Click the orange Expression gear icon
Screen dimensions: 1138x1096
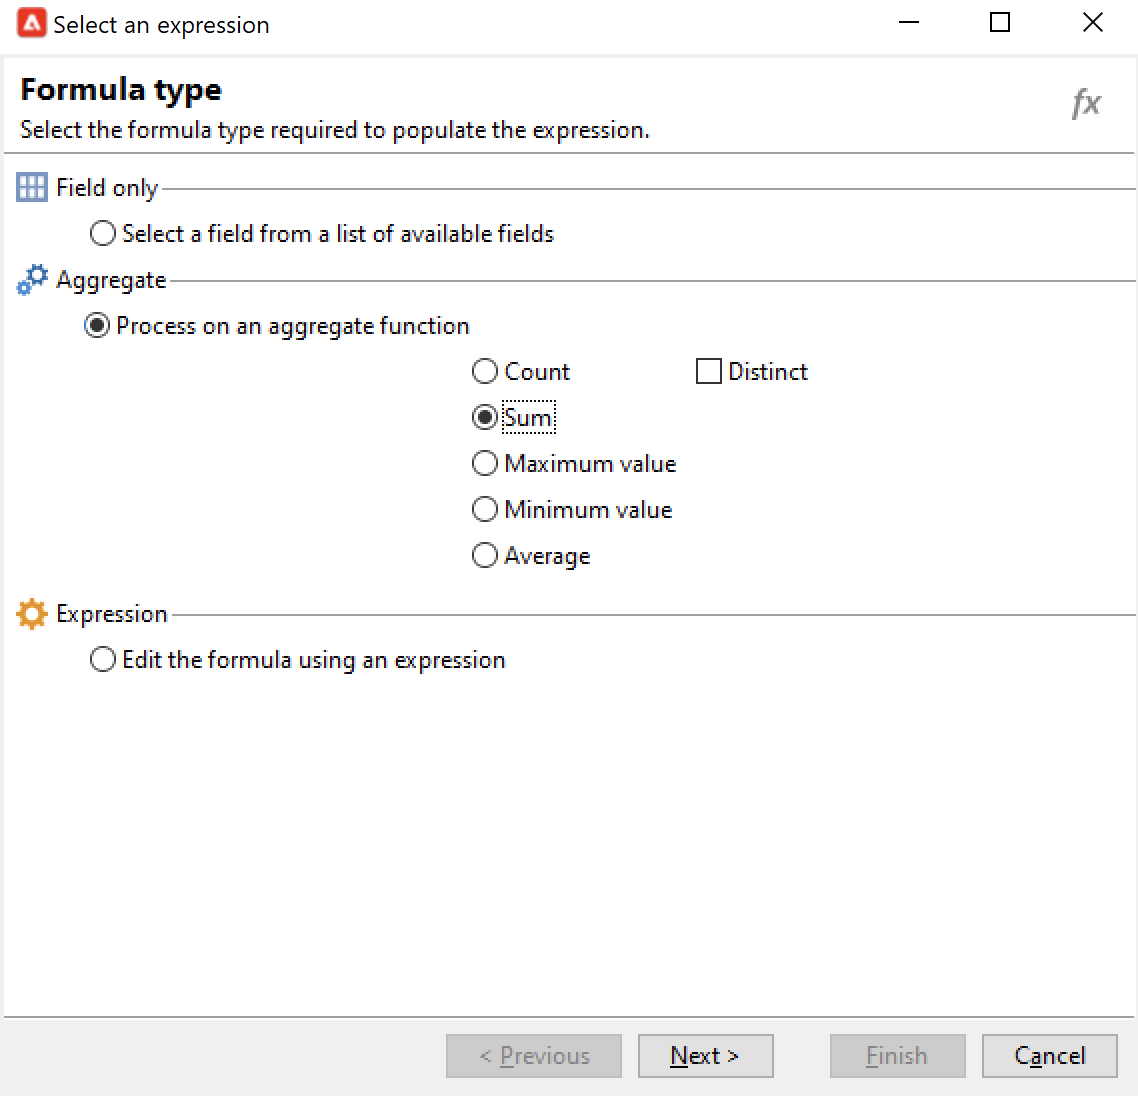32,614
